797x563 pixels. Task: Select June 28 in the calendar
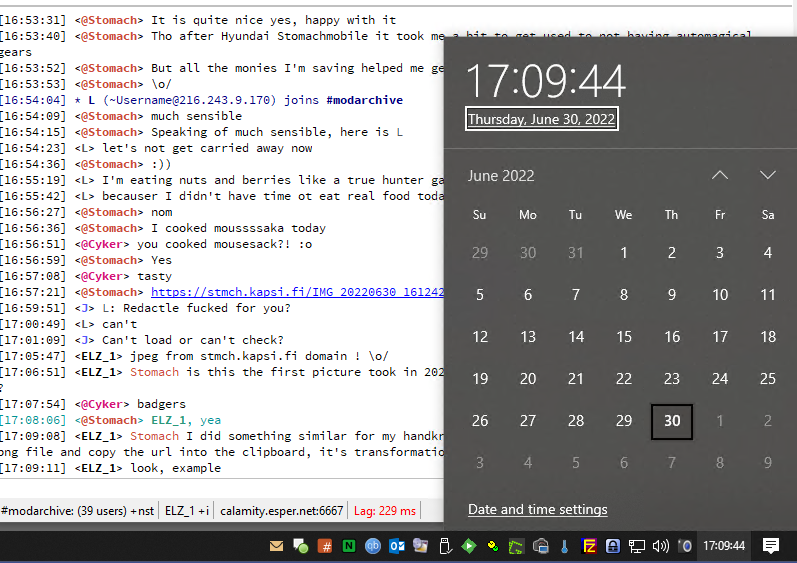pyautogui.click(x=575, y=421)
